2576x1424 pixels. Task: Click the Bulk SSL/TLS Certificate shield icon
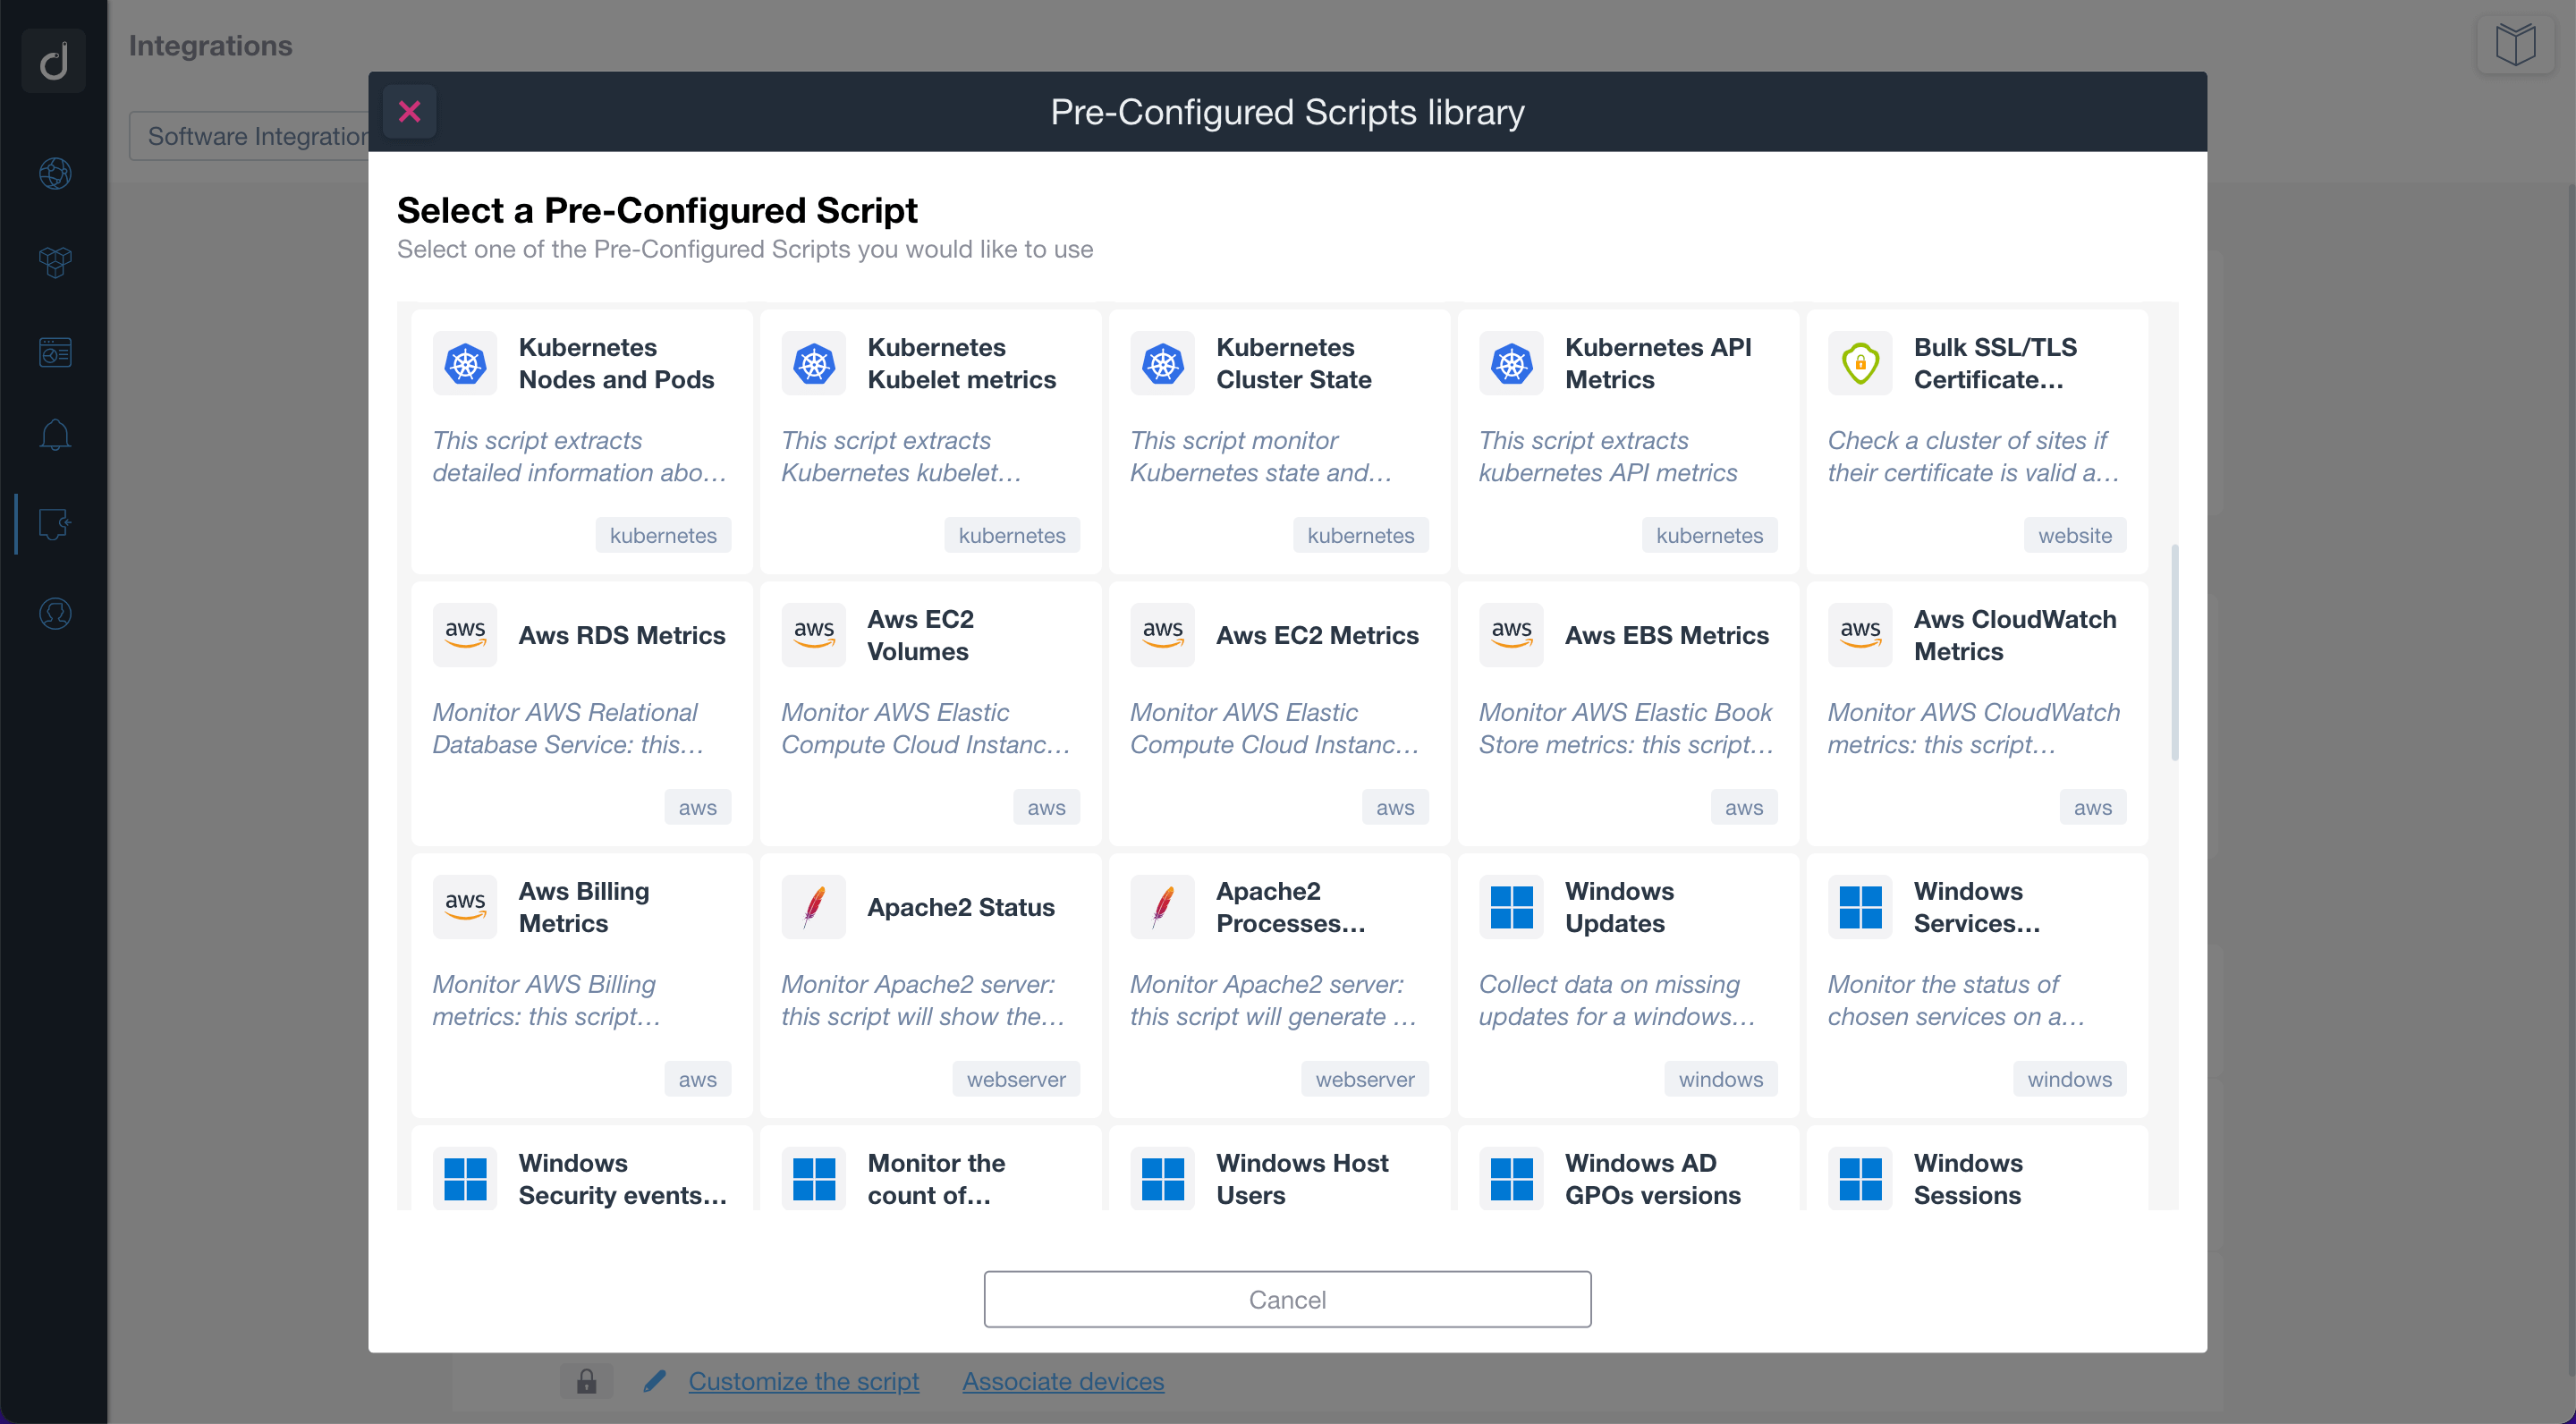tap(1861, 363)
